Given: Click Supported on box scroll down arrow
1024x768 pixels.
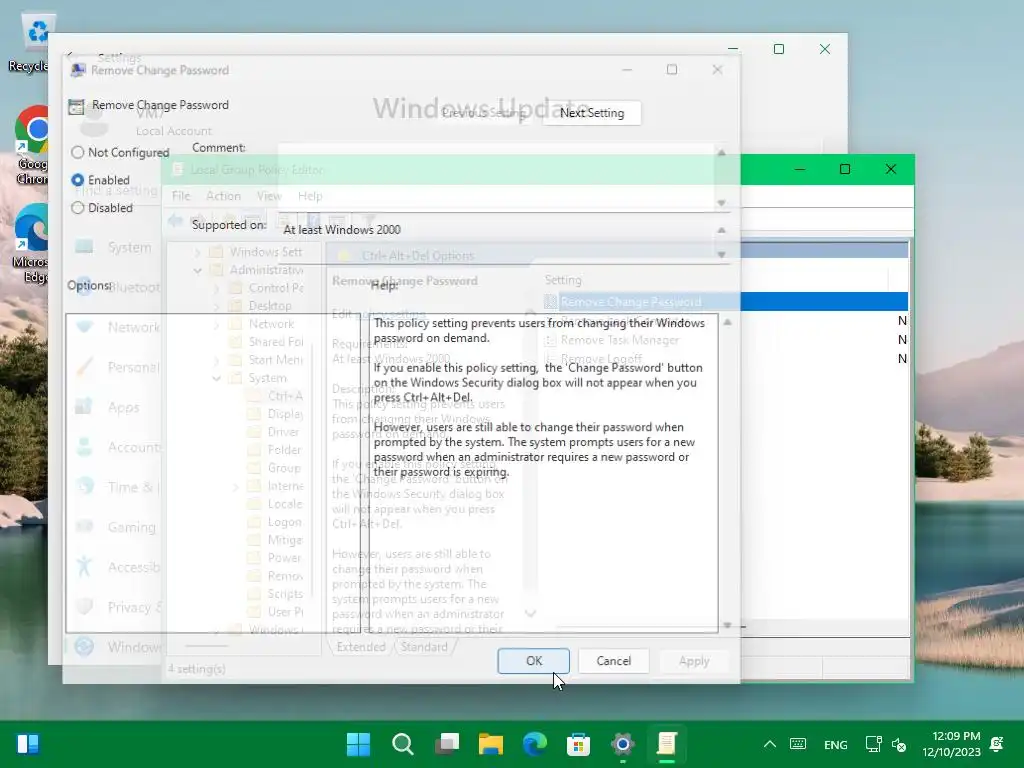Looking at the screenshot, I should tap(722, 255).
